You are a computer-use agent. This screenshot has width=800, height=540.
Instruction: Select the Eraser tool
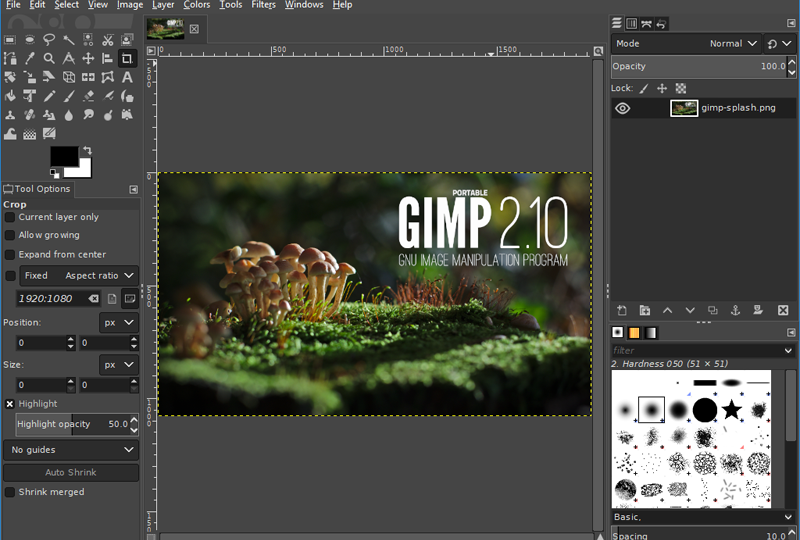(x=88, y=96)
